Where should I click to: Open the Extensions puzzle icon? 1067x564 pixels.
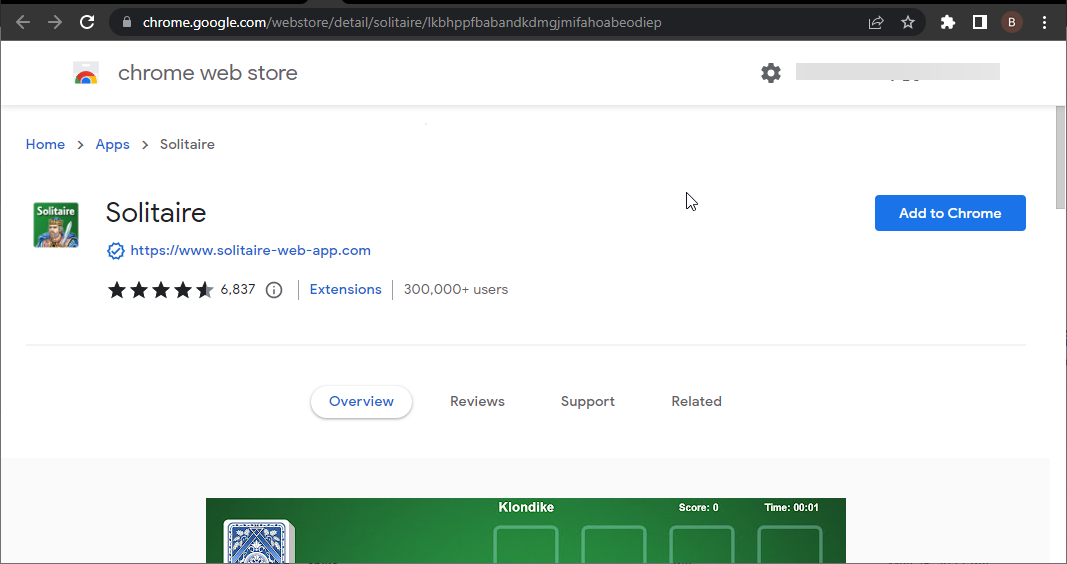pos(948,22)
